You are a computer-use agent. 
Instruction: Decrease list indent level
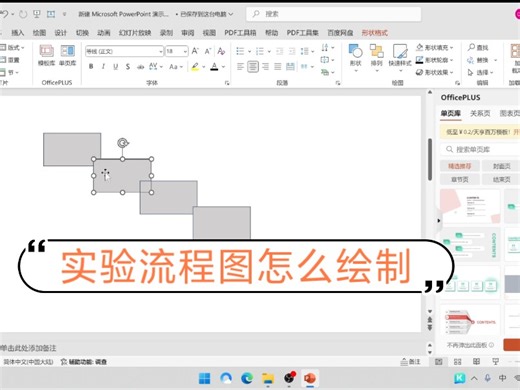pyautogui.click(x=279, y=51)
